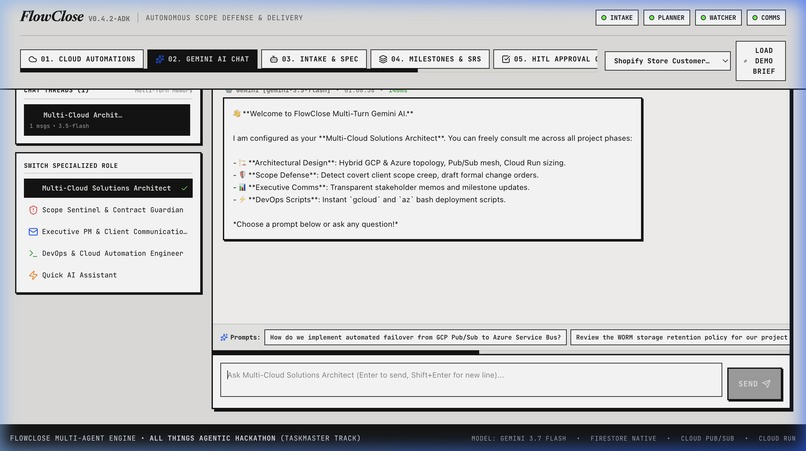This screenshot has width=806, height=451.
Task: Select Scope Sentinel & Contract Guardian role
Action: pos(108,210)
